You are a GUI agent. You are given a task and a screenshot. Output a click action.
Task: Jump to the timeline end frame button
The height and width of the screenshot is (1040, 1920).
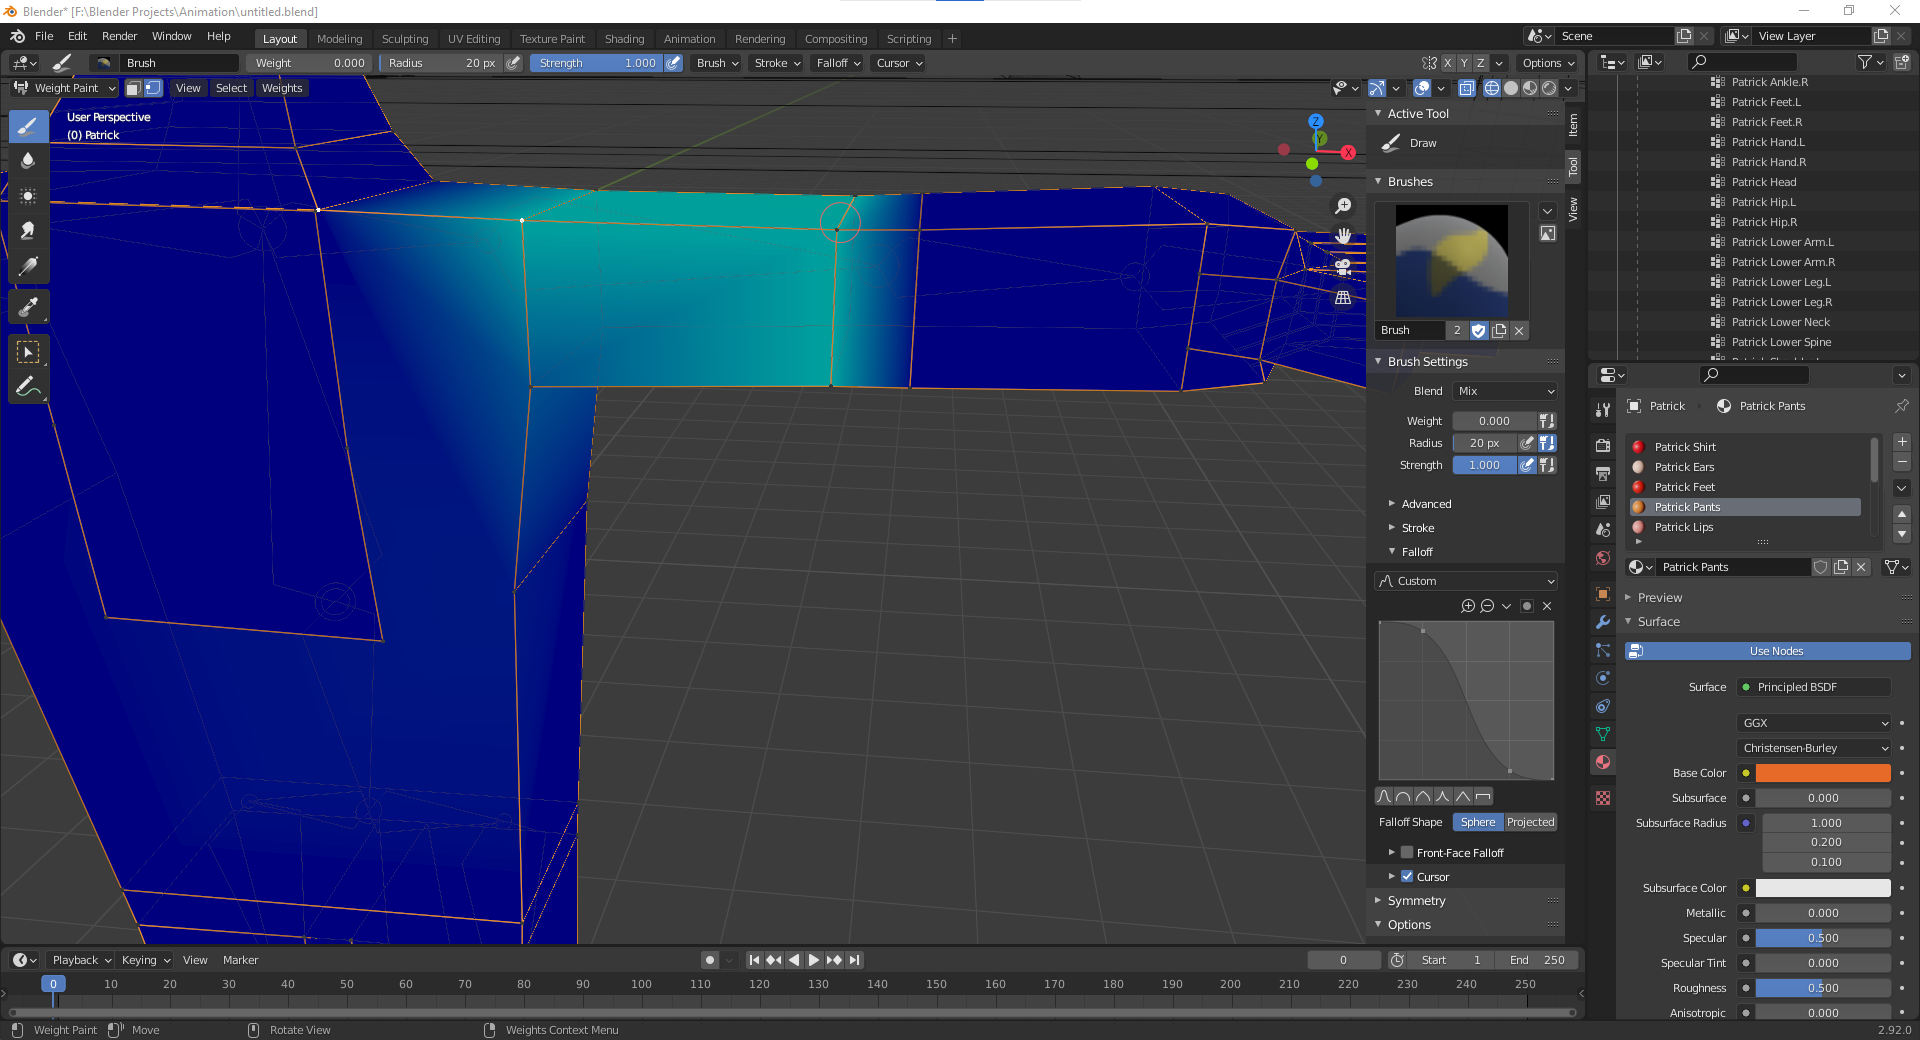coord(854,960)
